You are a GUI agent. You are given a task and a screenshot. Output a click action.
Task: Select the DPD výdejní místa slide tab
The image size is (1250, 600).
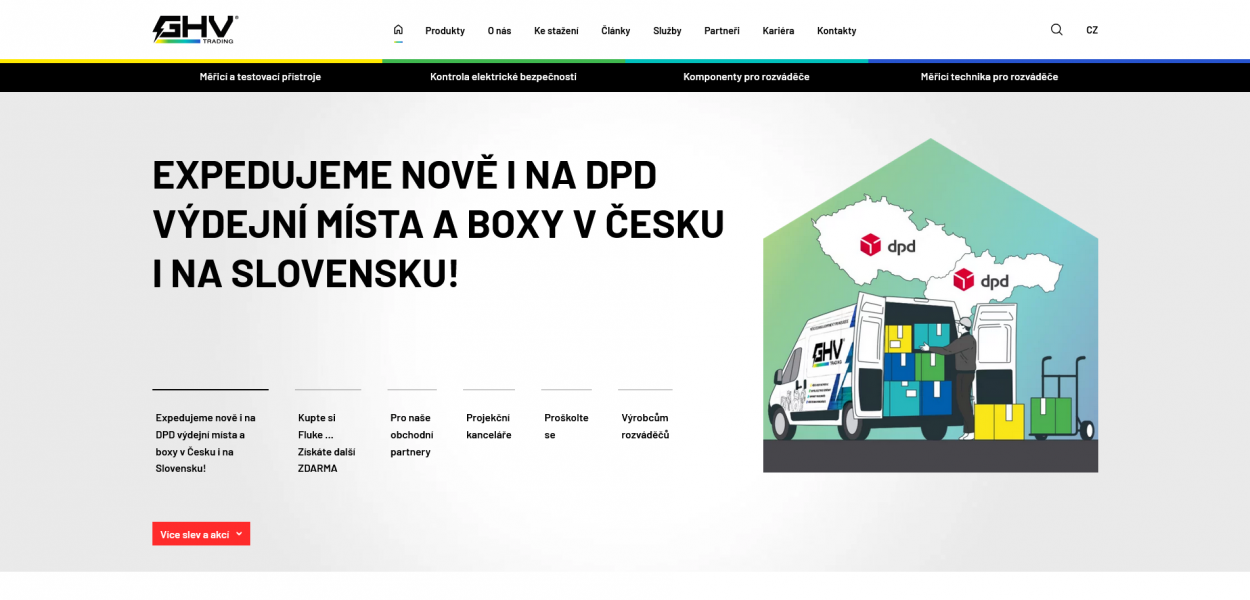(210, 432)
